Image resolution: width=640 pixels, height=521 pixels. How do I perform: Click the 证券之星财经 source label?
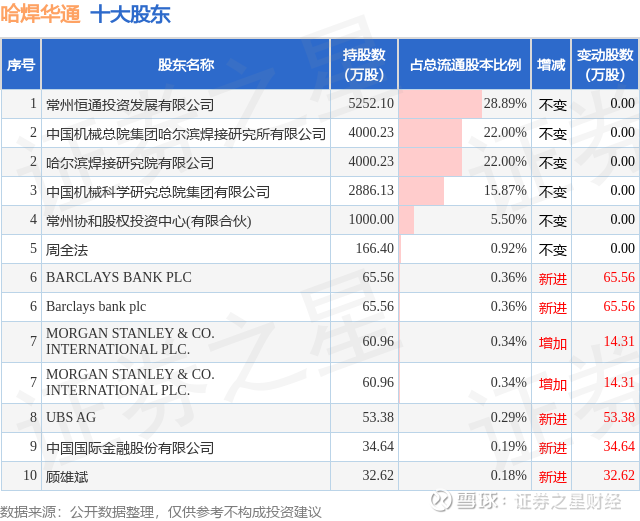point(568,501)
